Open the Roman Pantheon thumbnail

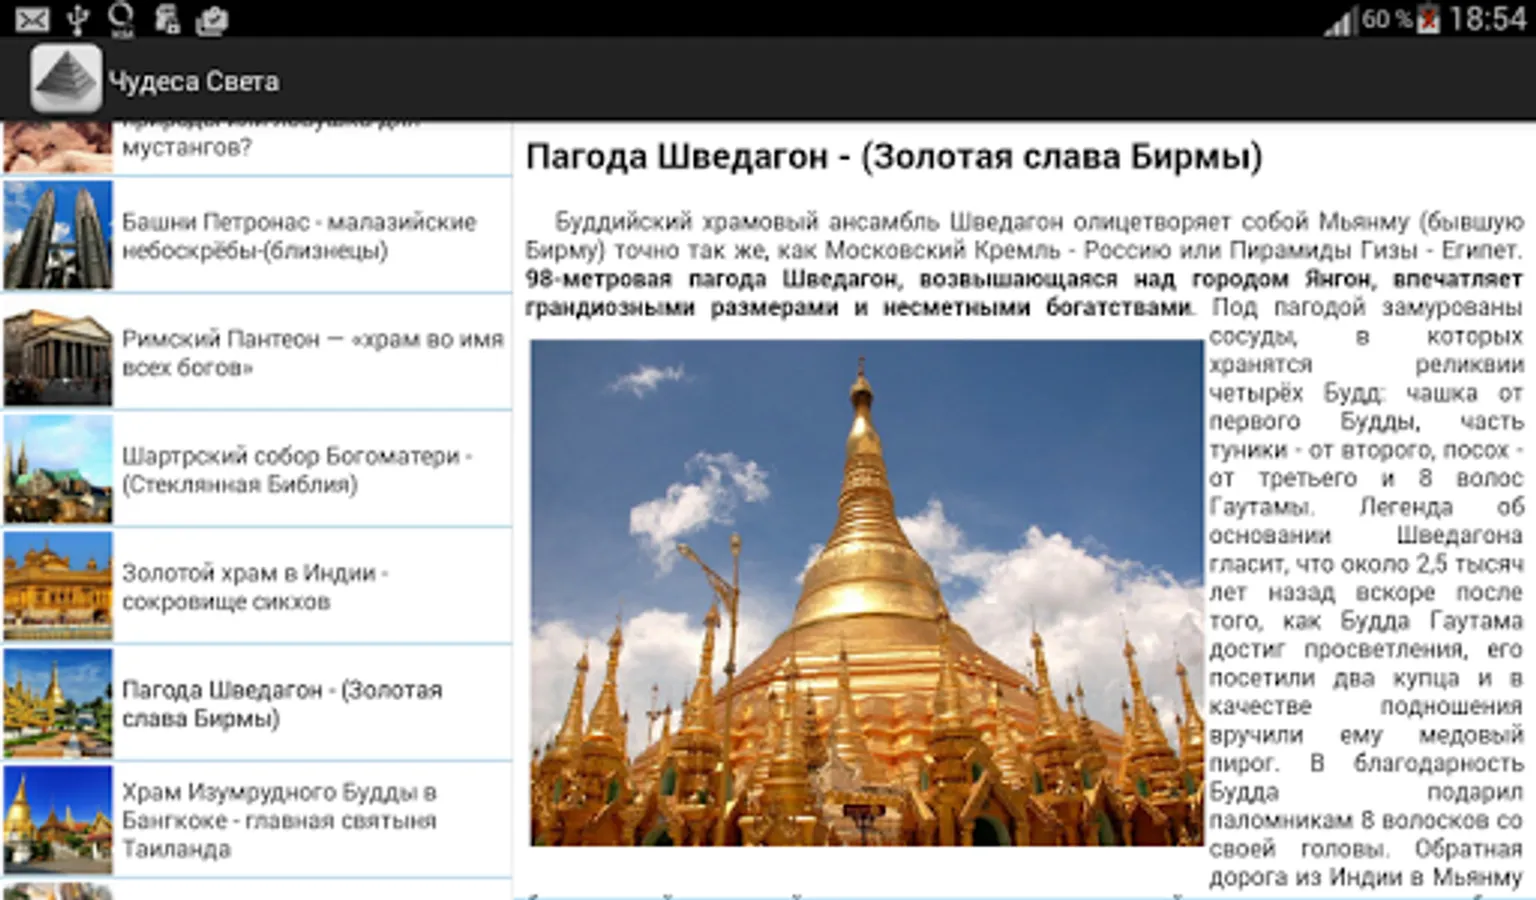[58, 352]
